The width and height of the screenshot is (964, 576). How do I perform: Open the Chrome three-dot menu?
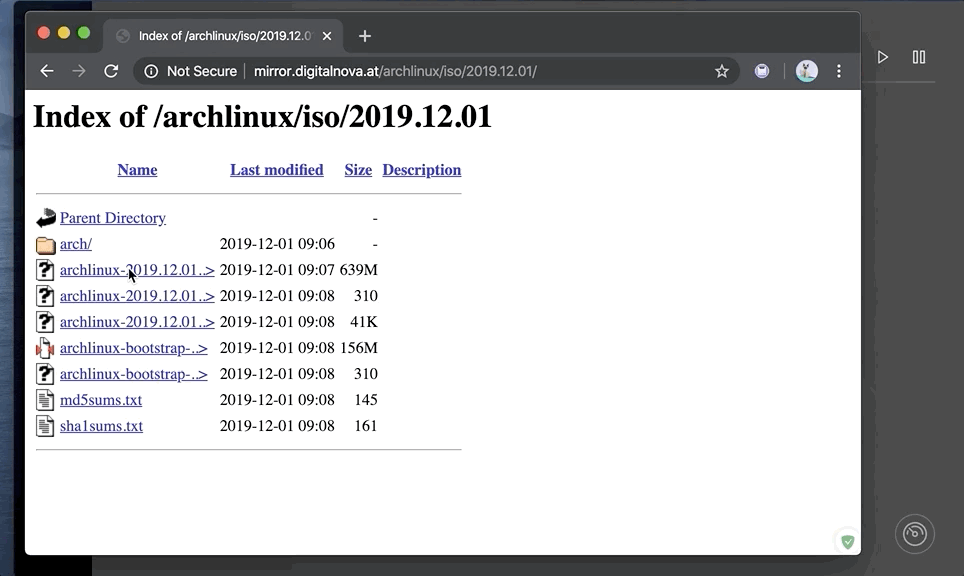point(839,71)
